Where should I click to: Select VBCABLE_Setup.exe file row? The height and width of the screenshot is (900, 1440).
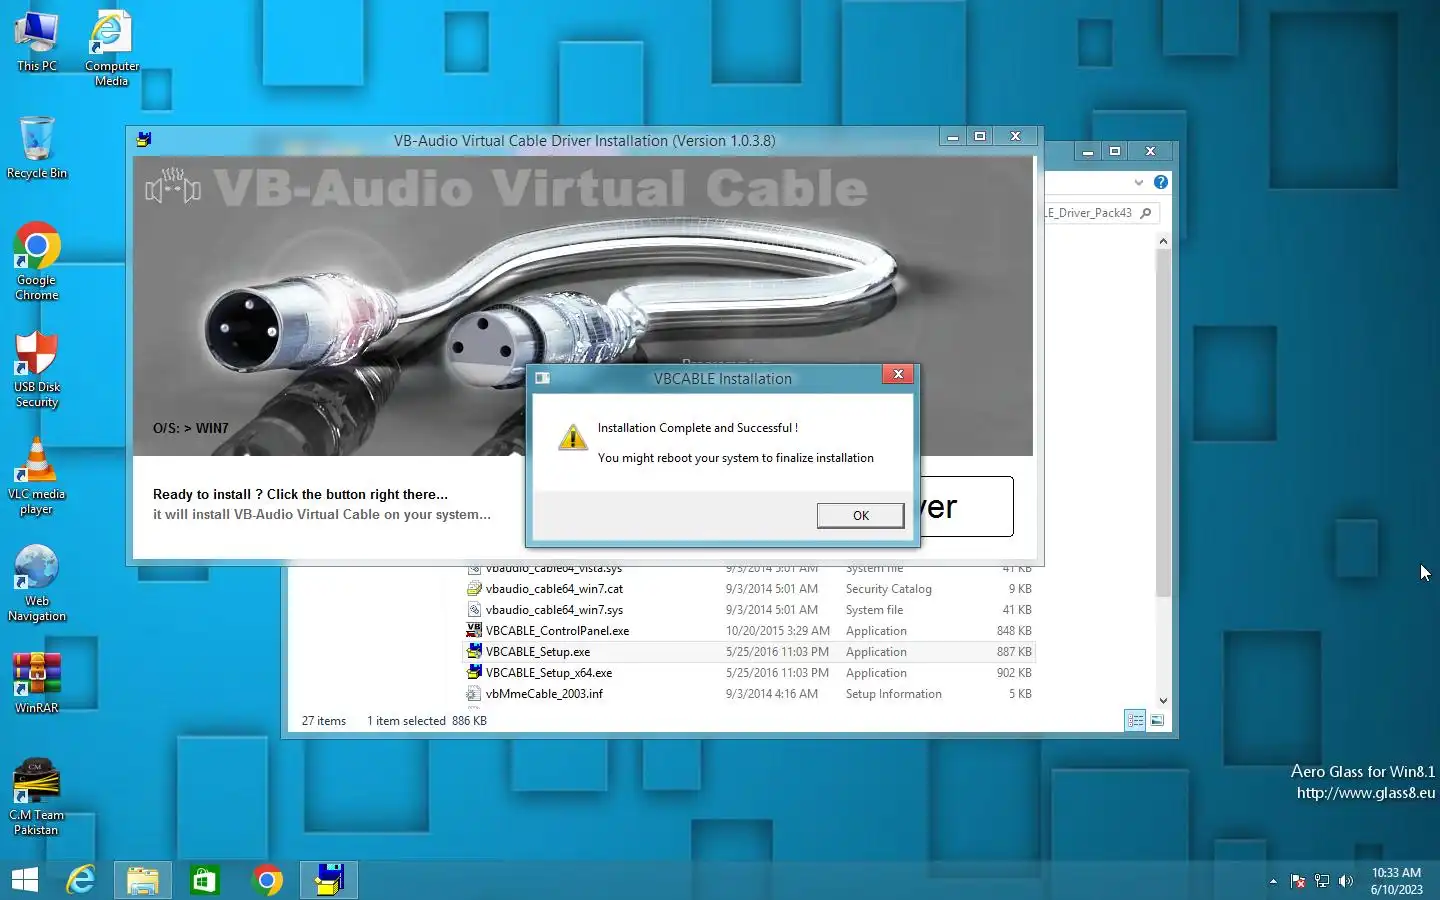tap(749, 652)
